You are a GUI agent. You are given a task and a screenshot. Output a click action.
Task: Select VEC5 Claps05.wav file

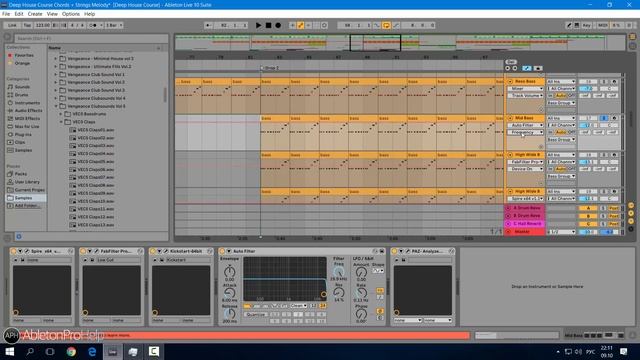point(96,162)
